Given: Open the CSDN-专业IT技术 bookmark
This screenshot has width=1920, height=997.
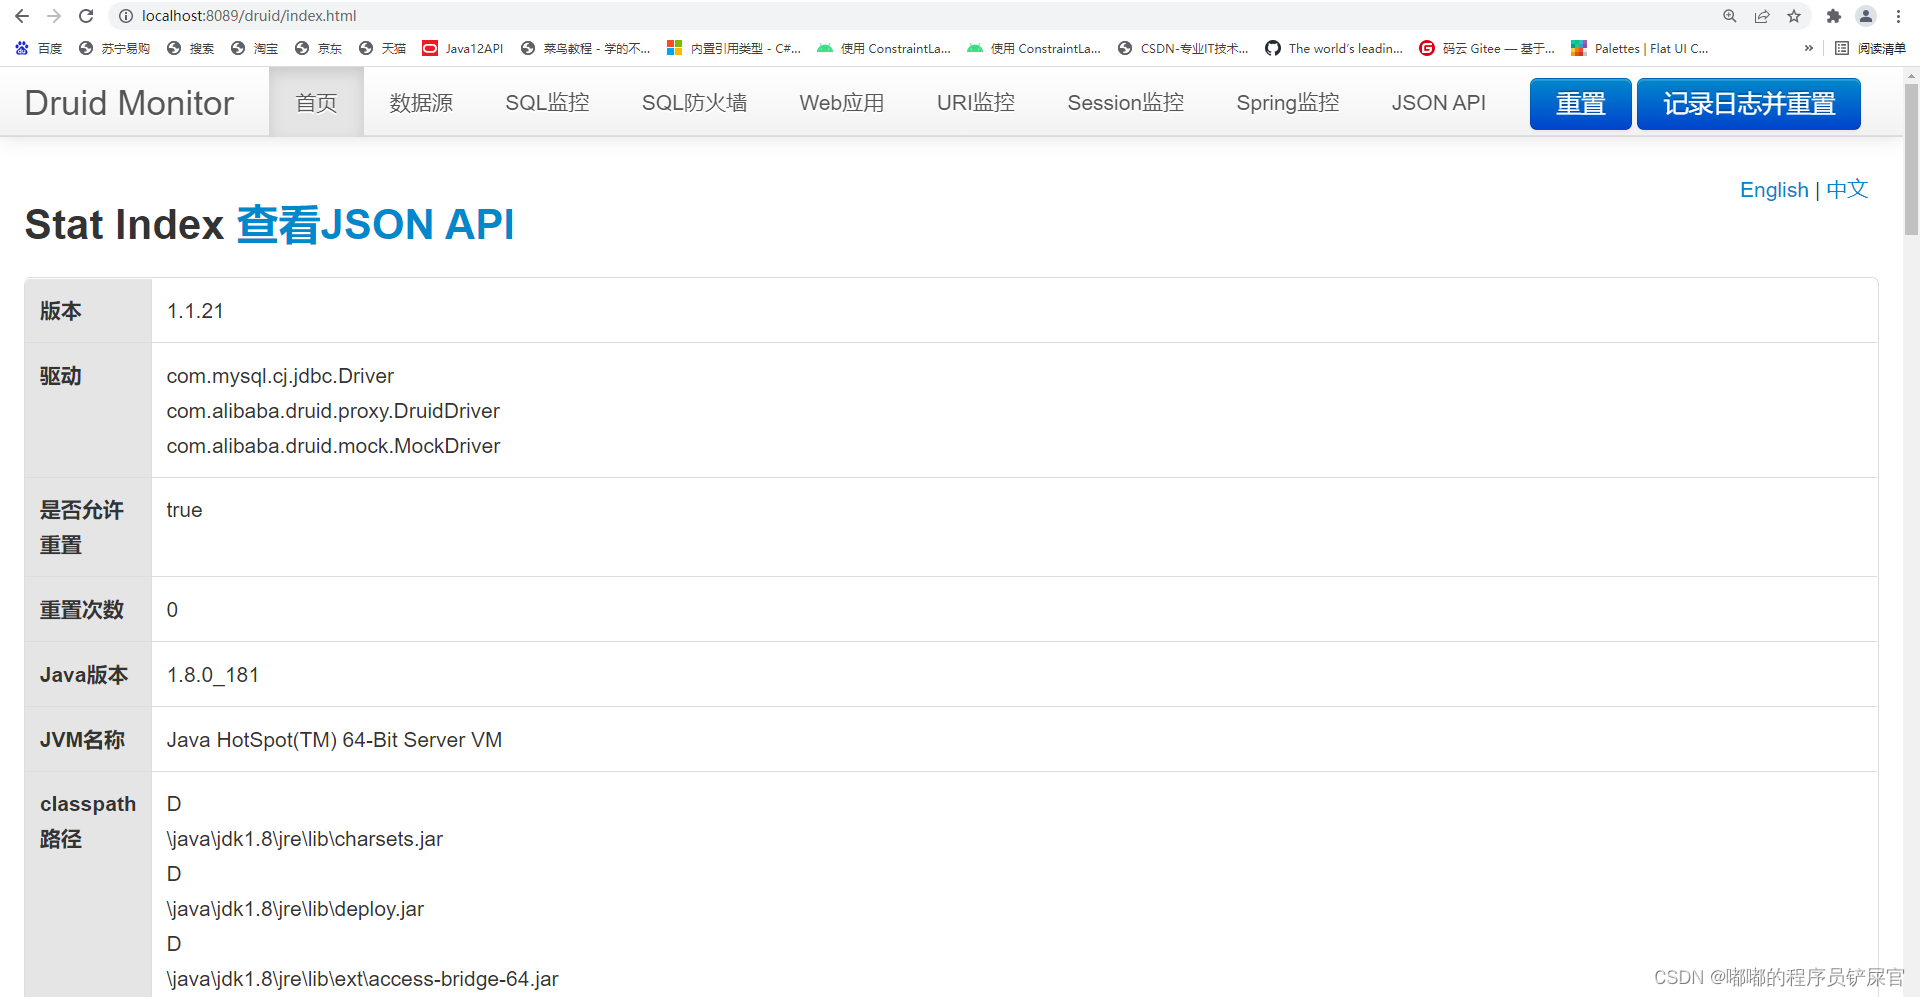Looking at the screenshot, I should [1183, 48].
